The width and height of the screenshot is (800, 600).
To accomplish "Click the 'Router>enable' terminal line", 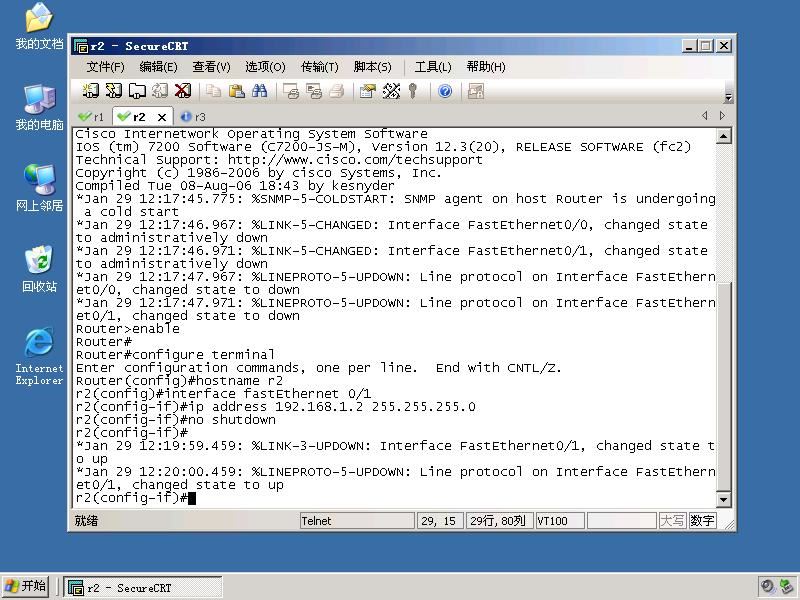I will 128,329.
